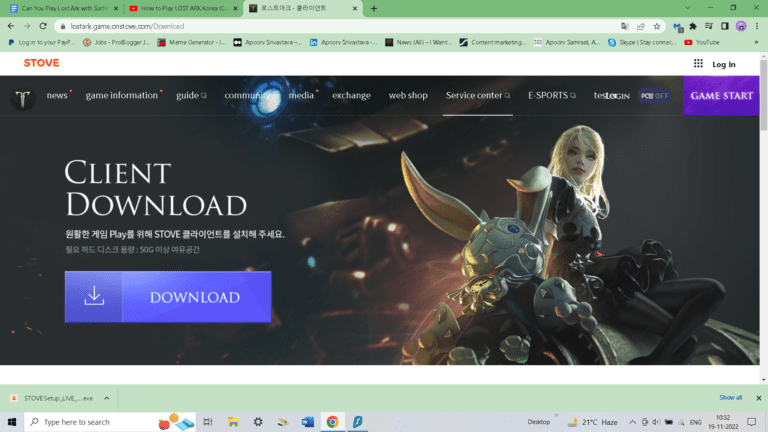Open the Chrome extensions puzzle icon
The image size is (768, 432).
point(693,26)
